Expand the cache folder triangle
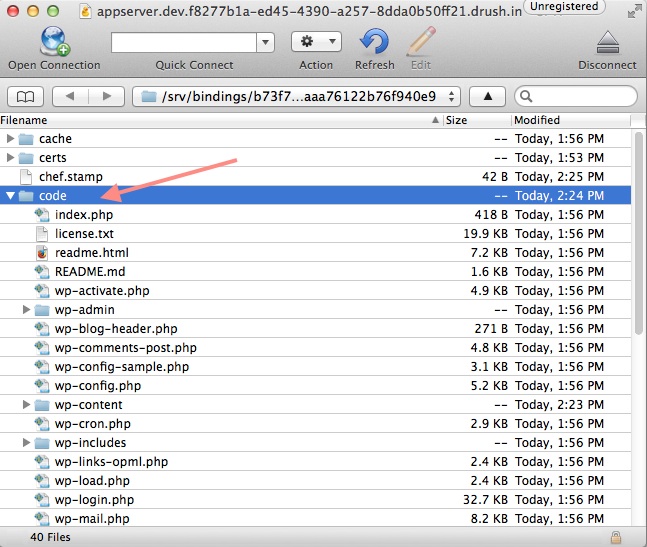Screen dimensions: 647x547 point(11,139)
